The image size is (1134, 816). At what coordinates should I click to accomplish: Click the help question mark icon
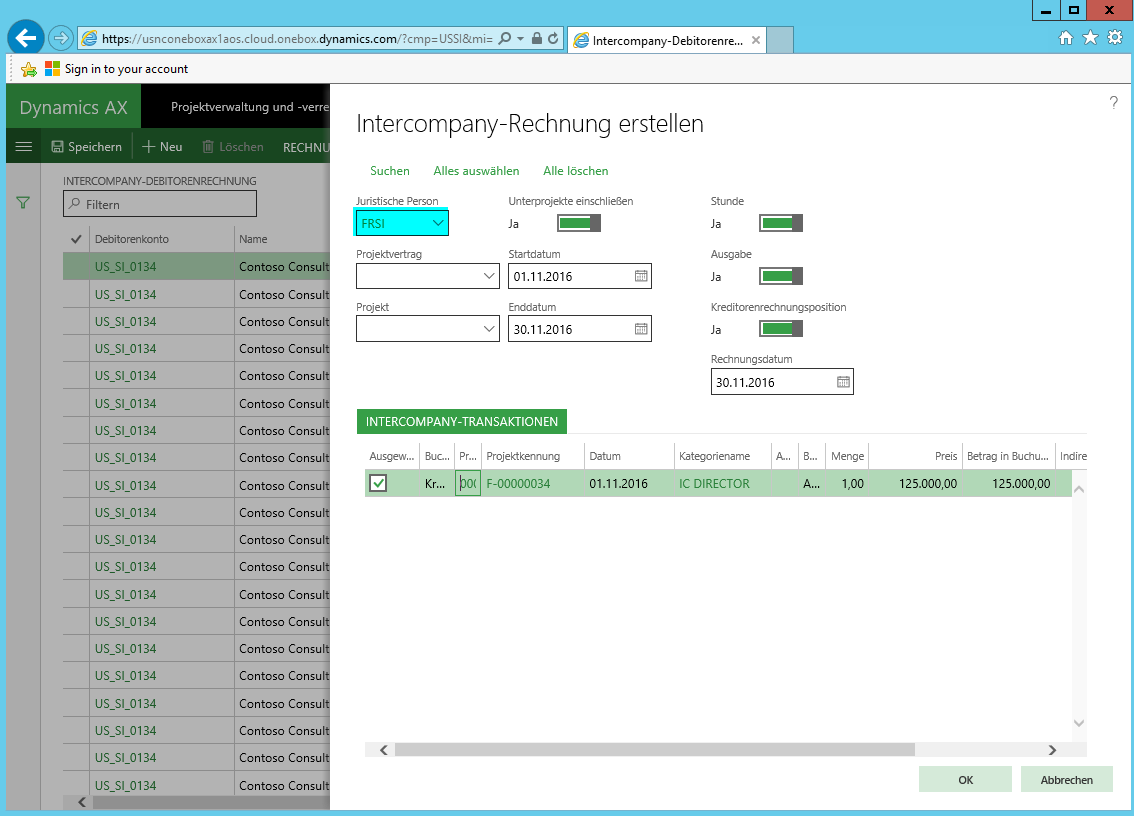point(1113,103)
